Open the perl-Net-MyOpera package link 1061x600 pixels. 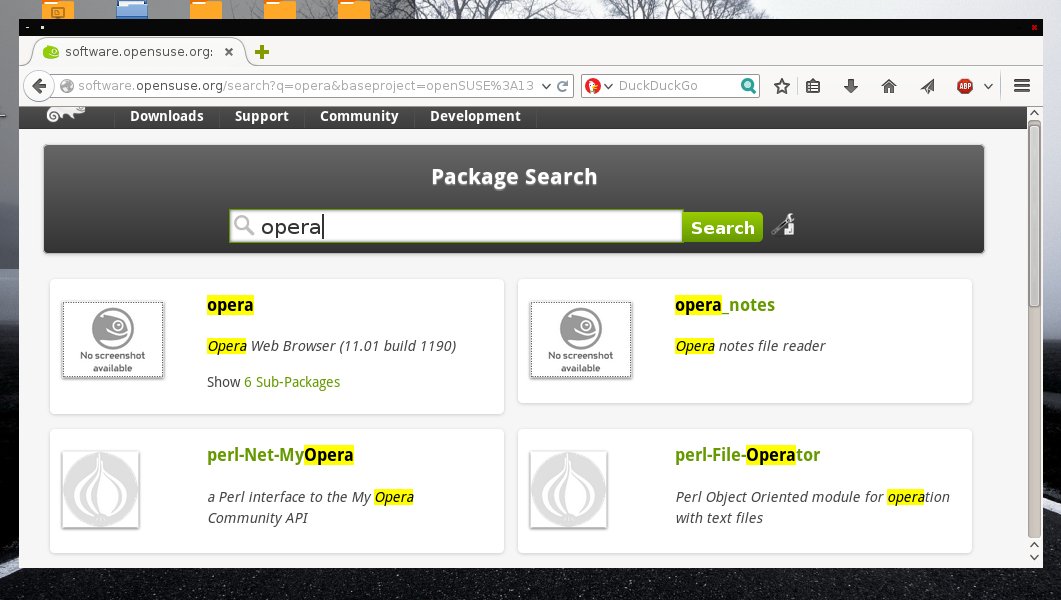tap(280, 455)
